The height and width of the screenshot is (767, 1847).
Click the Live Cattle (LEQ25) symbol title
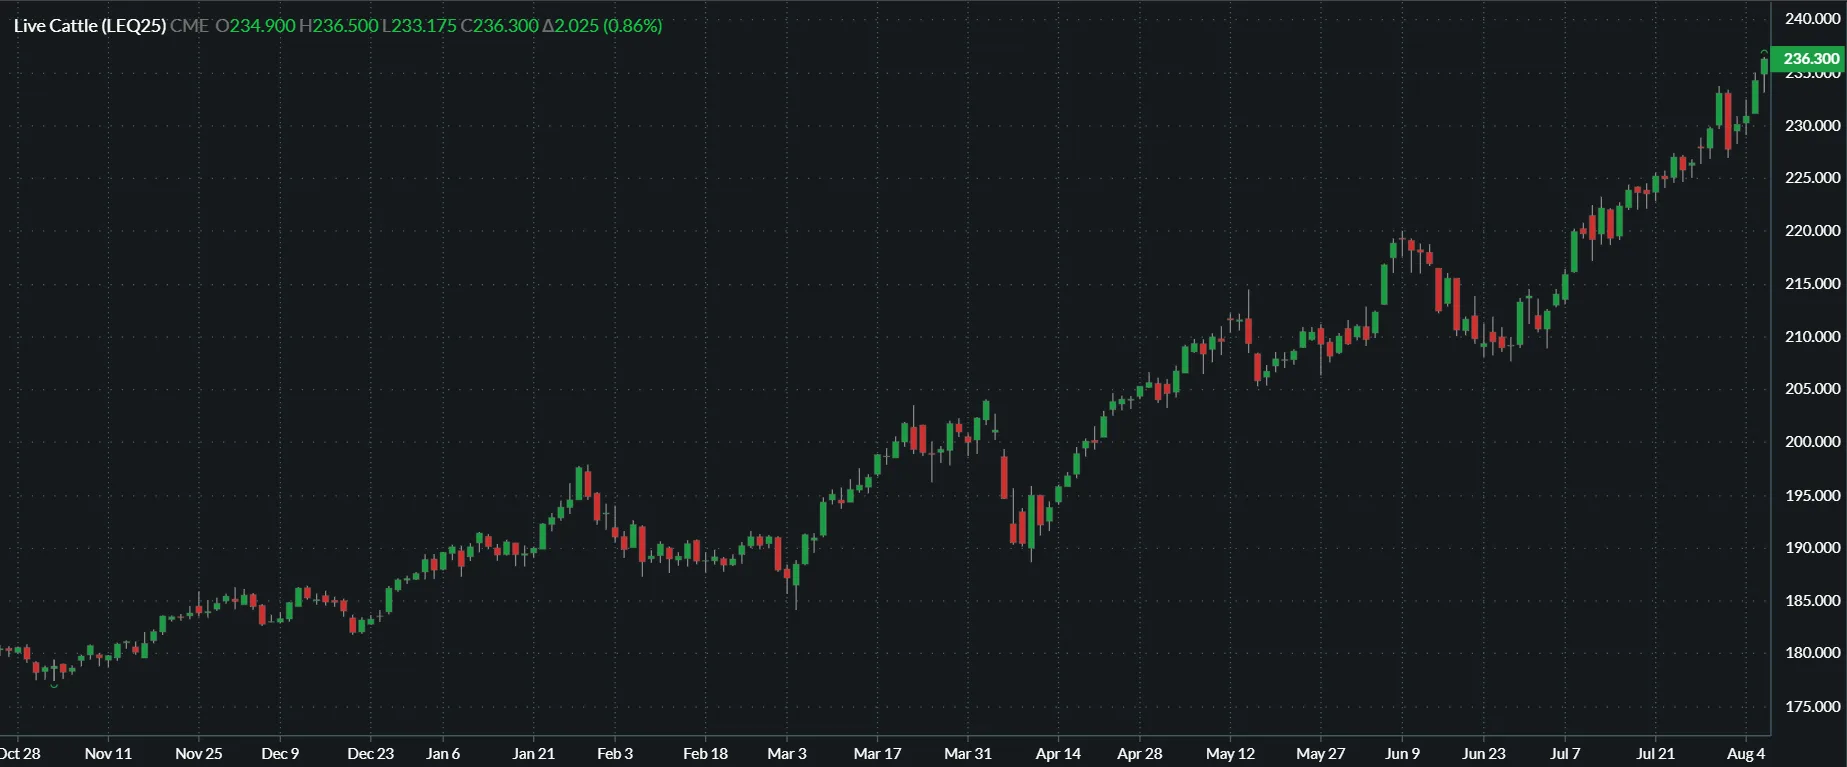[x=90, y=26]
